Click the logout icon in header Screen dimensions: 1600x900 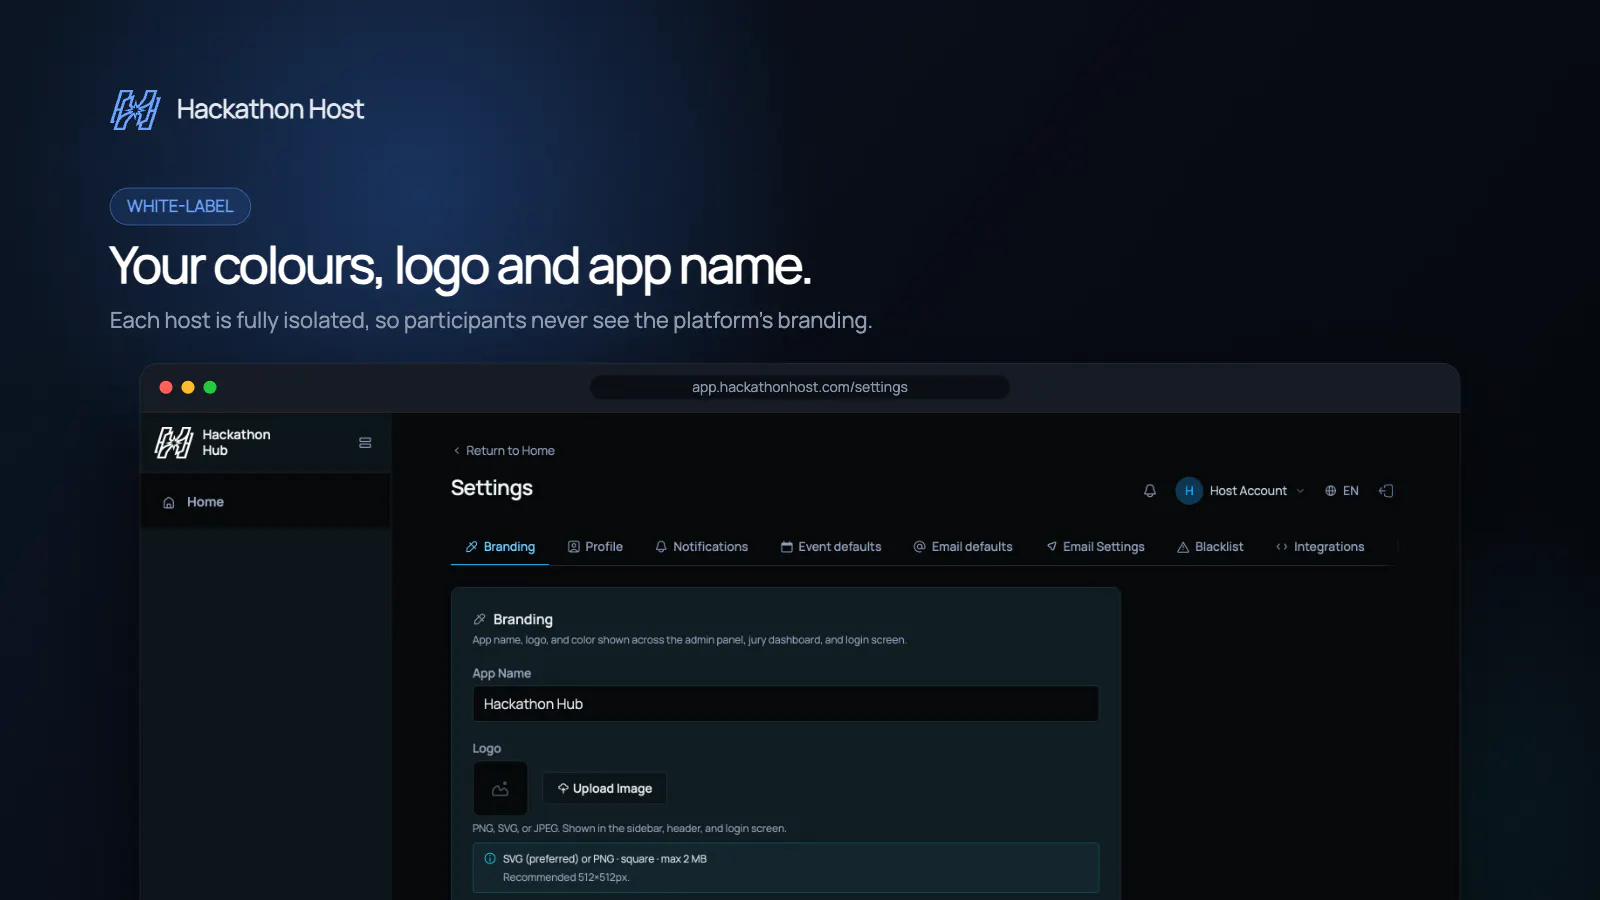[1386, 491]
